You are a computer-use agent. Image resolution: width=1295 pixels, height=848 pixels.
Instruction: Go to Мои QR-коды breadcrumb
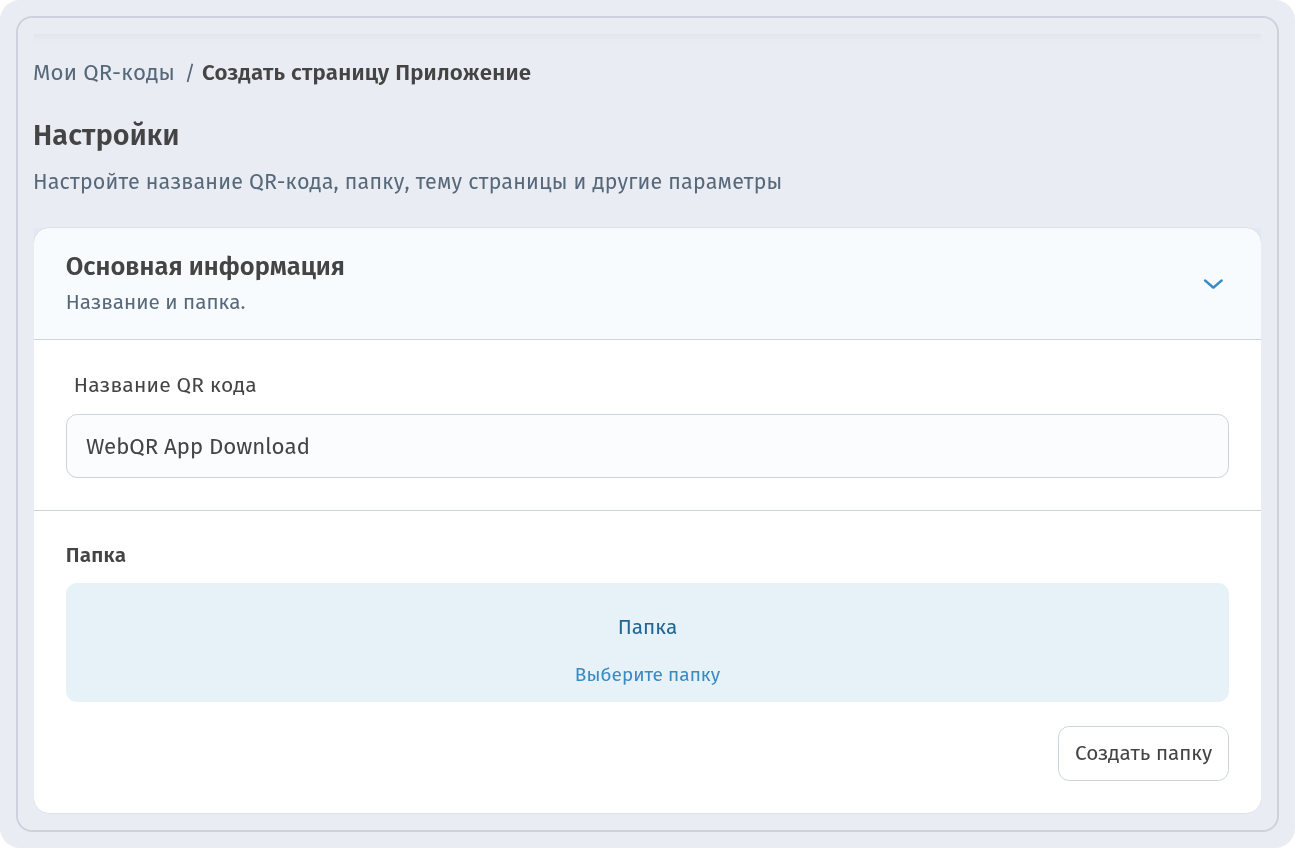104,73
